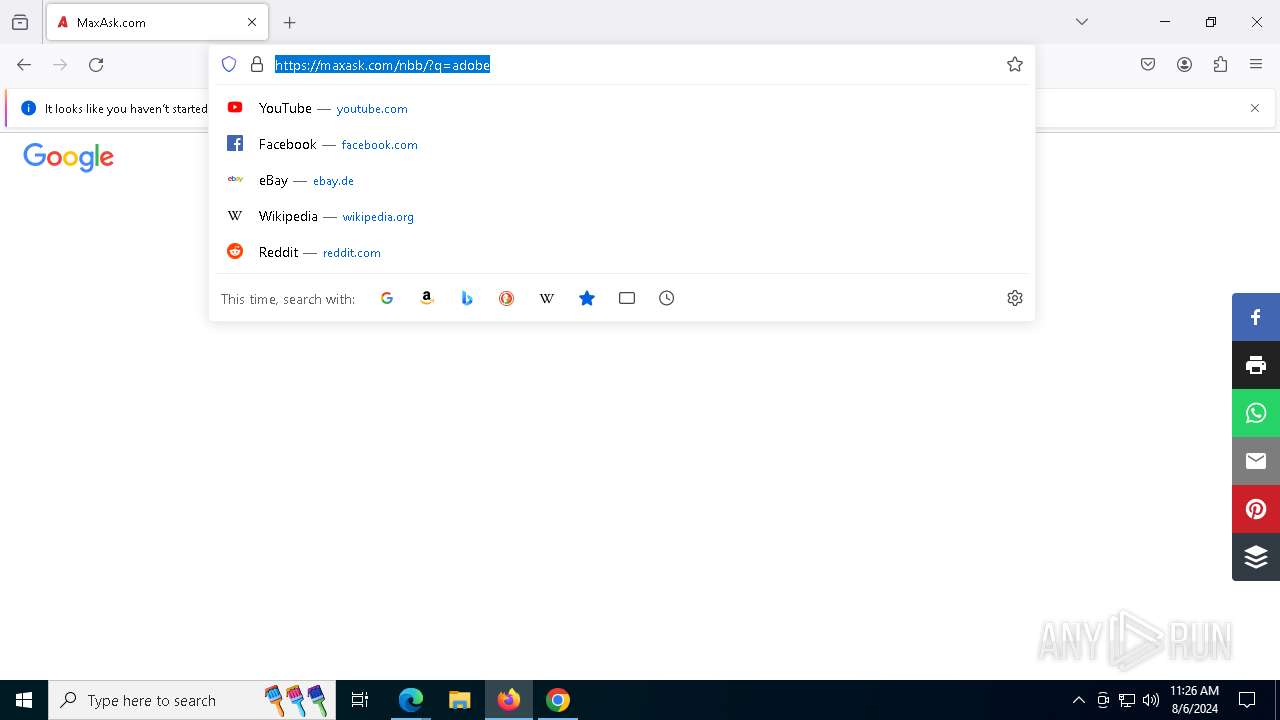This screenshot has height=720, width=1280.
Task: Open Firefox View recent browsing
Action: coord(20,22)
